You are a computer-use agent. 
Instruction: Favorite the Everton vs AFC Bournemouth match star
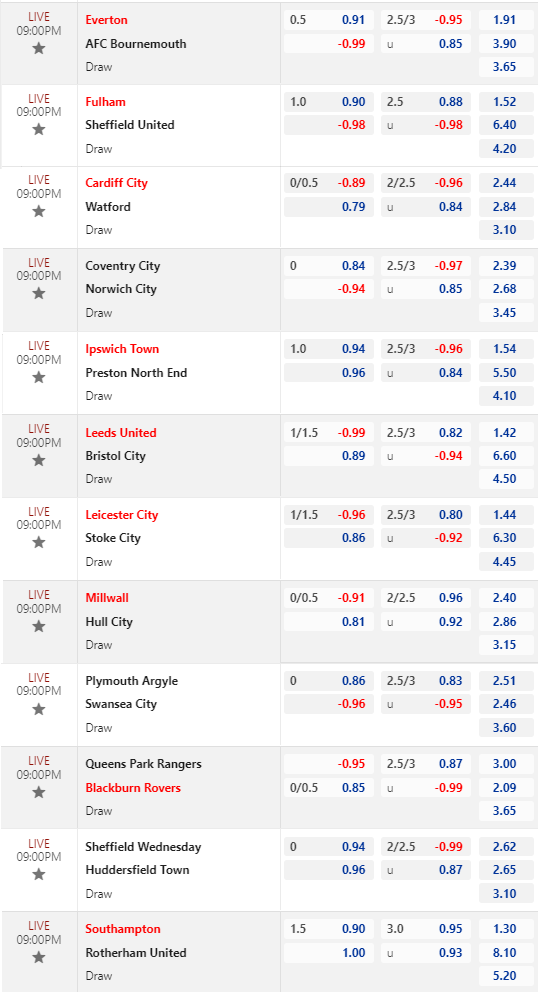point(39,48)
